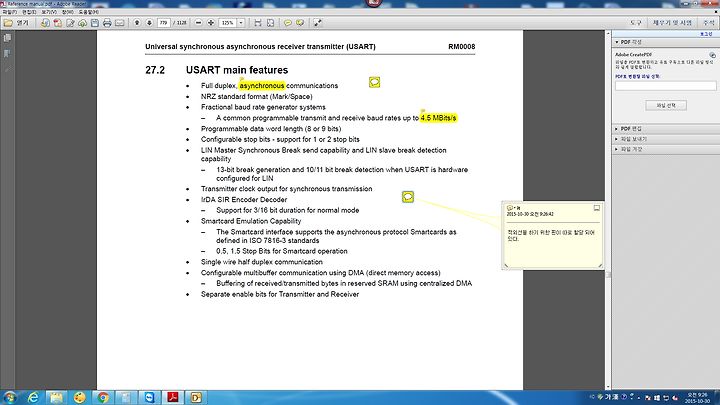Switch to the 도구 tools pane tab
Image resolution: width=720 pixels, height=405 pixels.
click(x=636, y=22)
